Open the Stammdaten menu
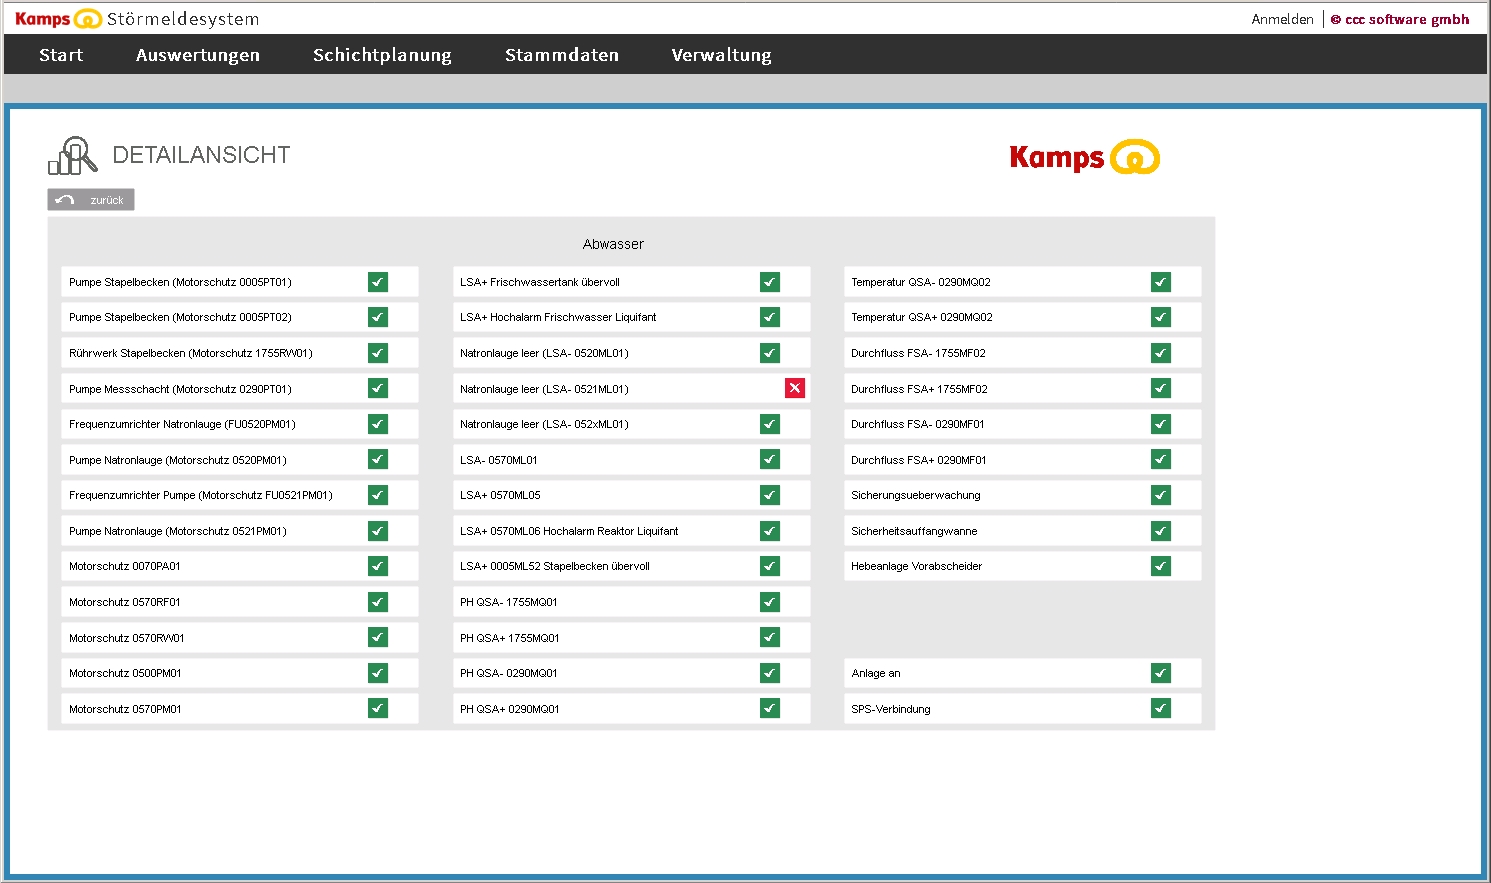Image resolution: width=1491 pixels, height=883 pixels. pos(561,55)
